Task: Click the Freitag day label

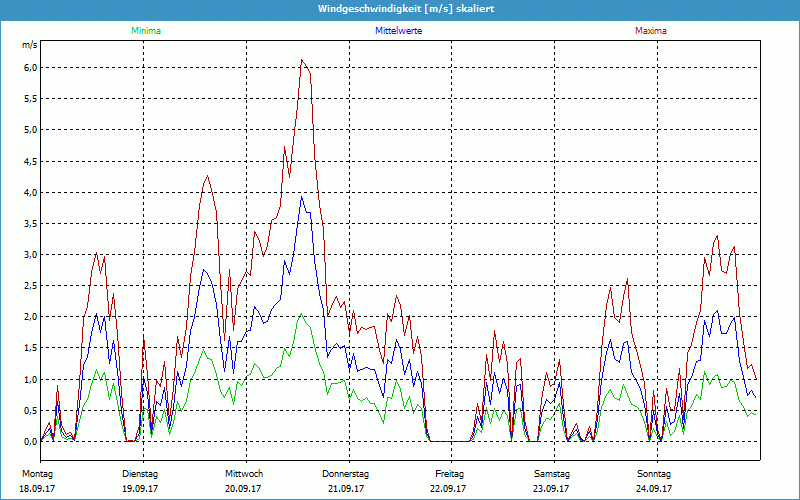Action: pyautogui.click(x=450, y=473)
